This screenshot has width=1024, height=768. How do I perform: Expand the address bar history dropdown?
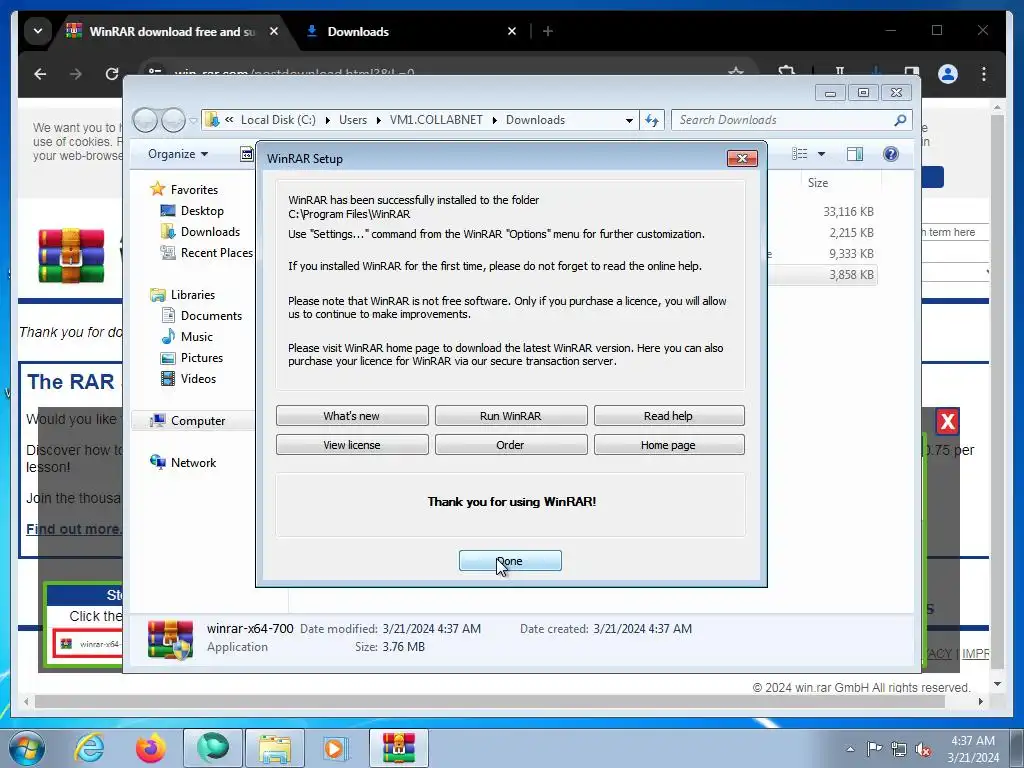click(629, 120)
